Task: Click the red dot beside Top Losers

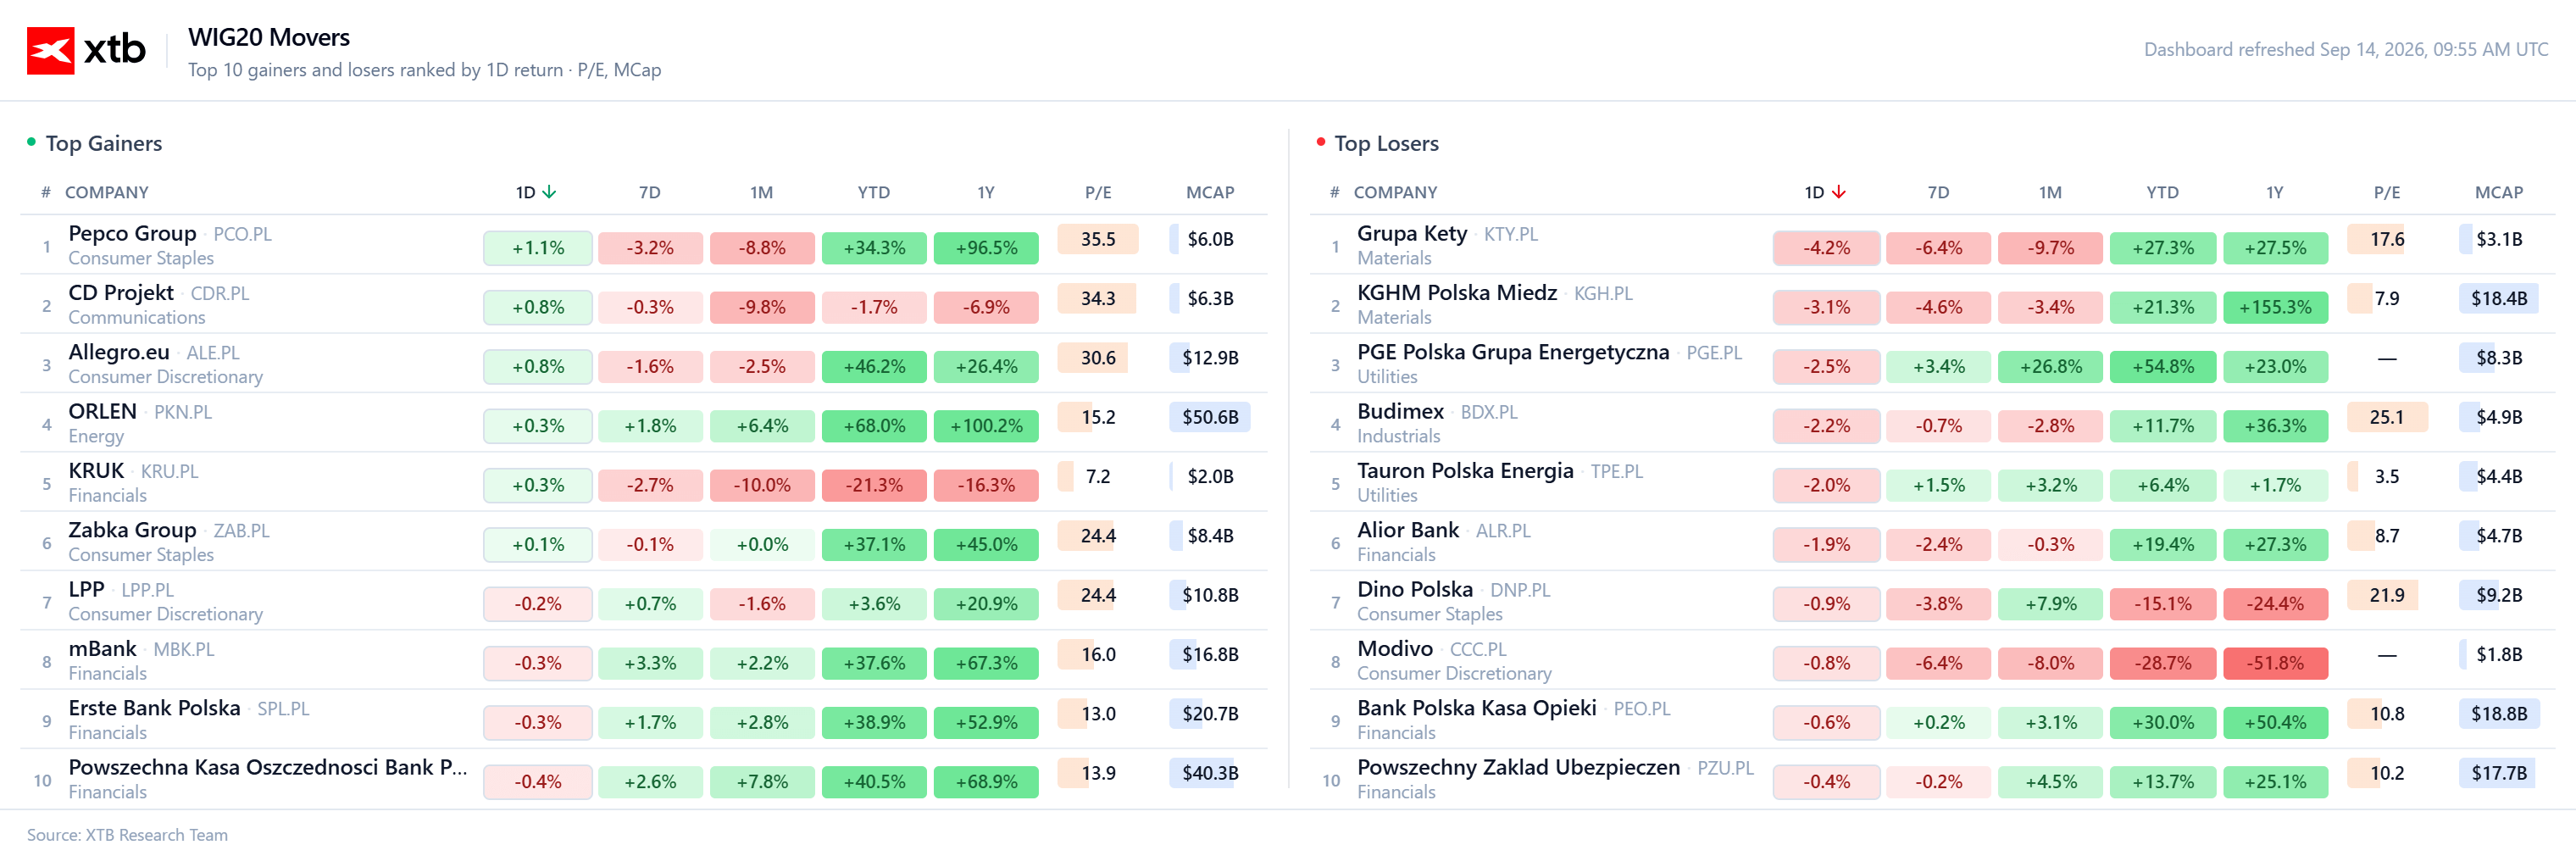Action: coord(1320,142)
